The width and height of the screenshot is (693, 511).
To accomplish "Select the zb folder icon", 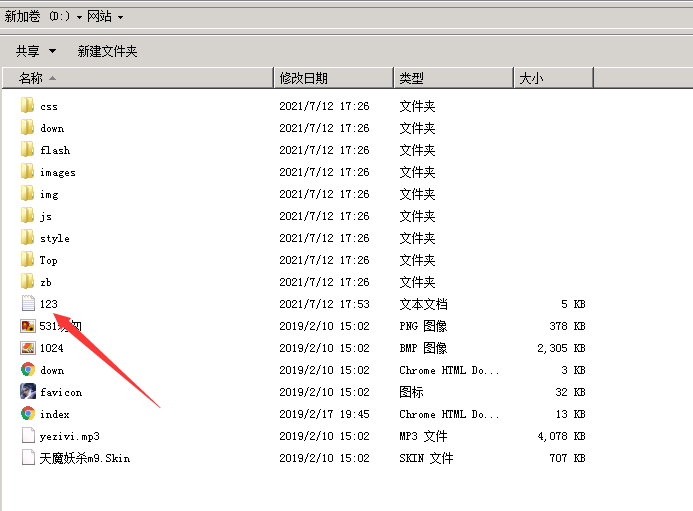I will coord(27,281).
